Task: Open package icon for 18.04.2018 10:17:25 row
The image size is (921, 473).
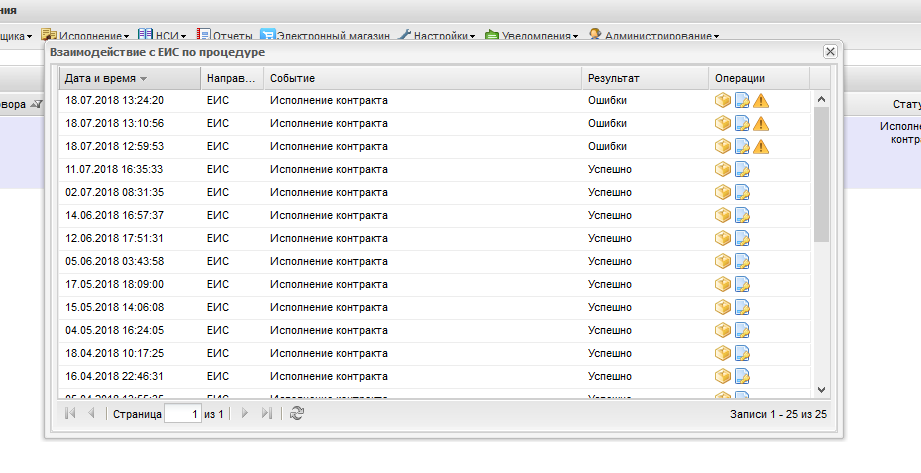Action: point(722,353)
